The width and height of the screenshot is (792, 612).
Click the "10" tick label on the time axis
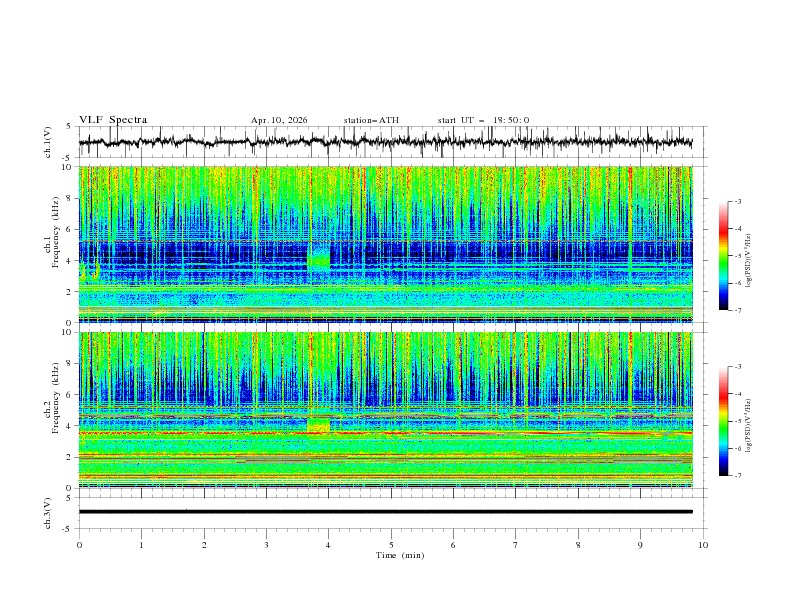703,545
